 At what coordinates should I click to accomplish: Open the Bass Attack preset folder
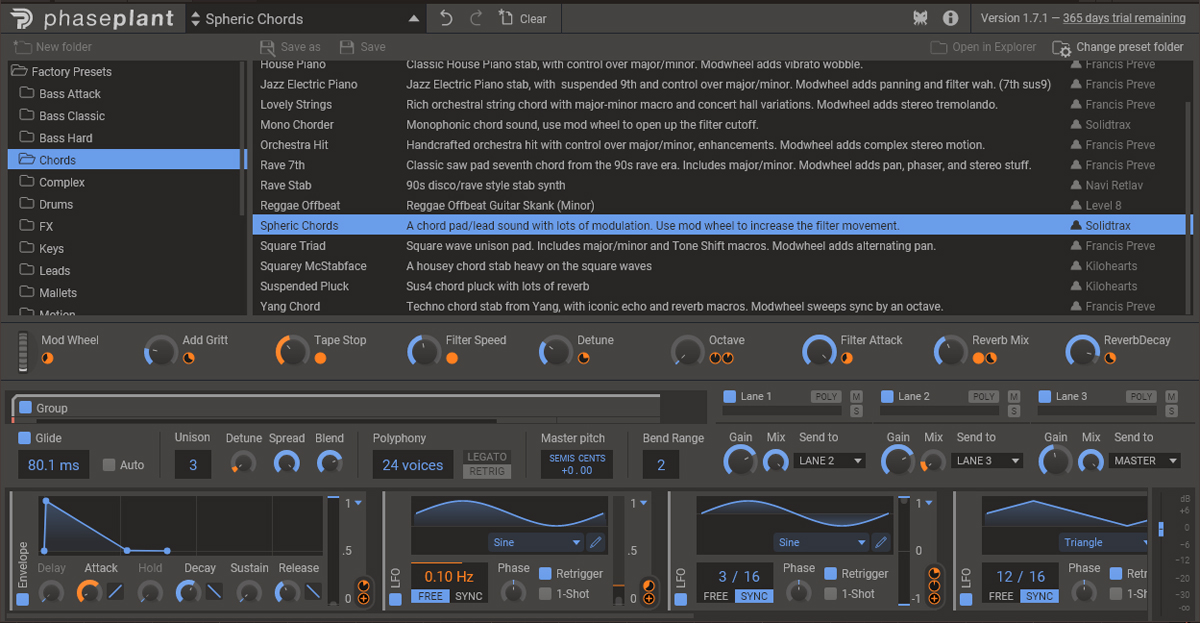point(61,94)
